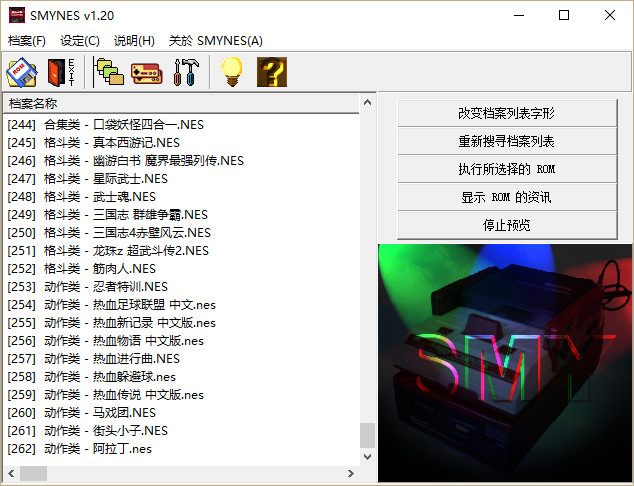The width and height of the screenshot is (634, 486).
Task: Click the 改变档案列表字形 button
Action: coord(507,113)
